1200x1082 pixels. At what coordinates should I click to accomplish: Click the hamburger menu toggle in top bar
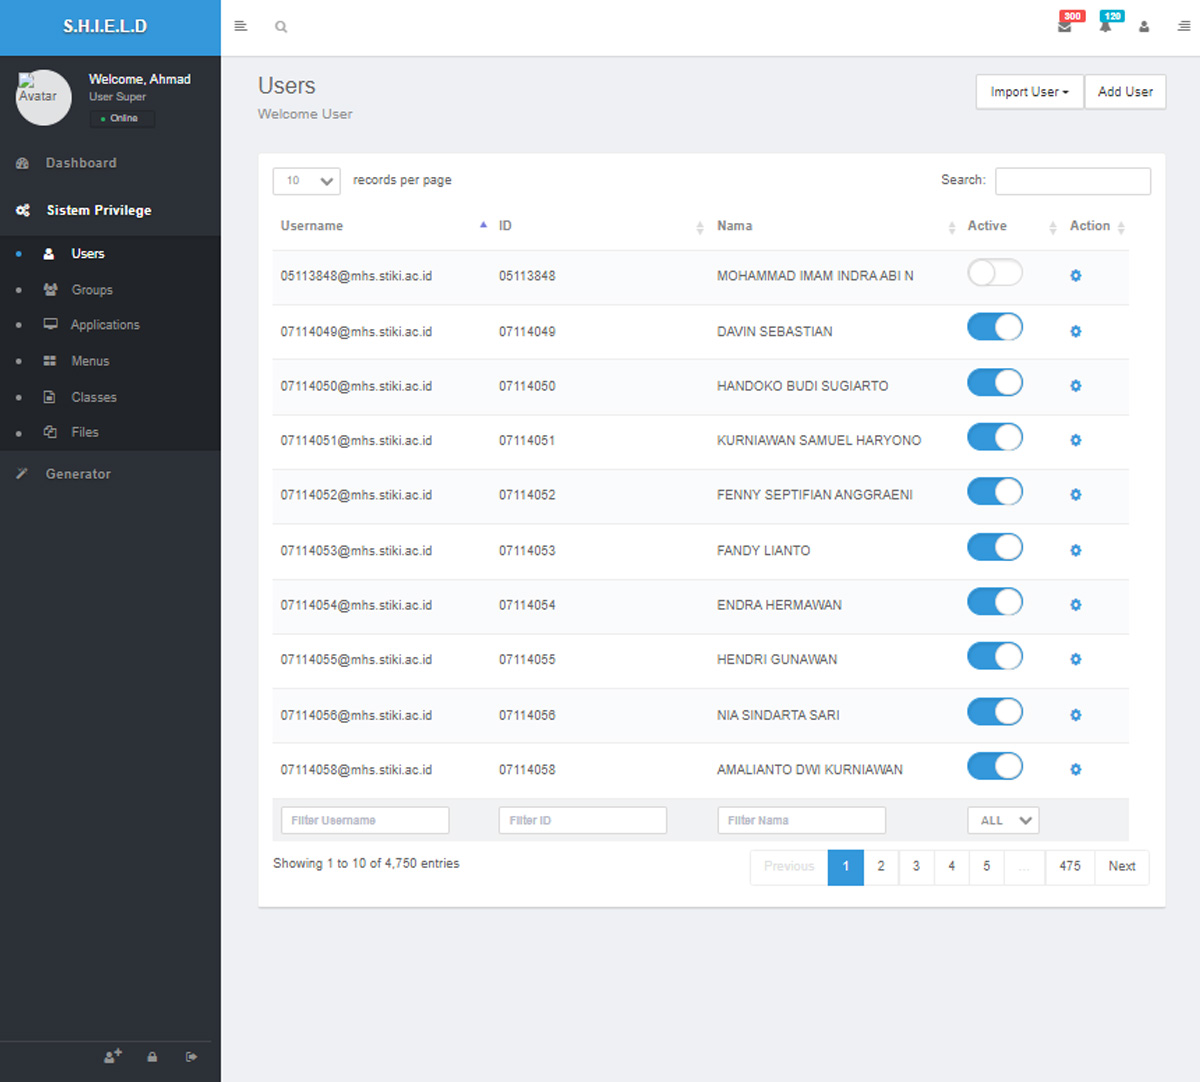241,26
